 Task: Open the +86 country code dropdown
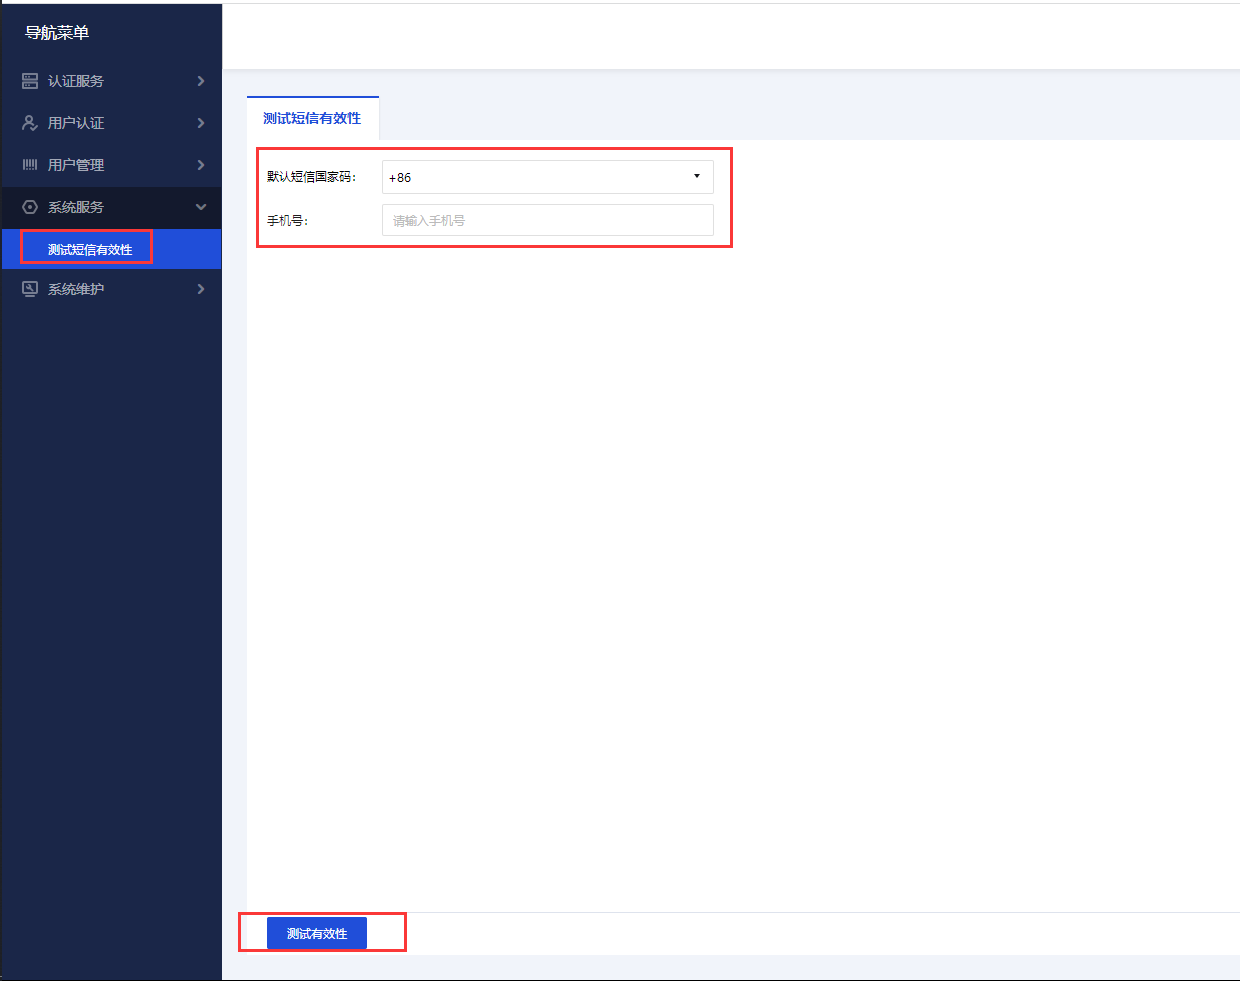[540, 177]
